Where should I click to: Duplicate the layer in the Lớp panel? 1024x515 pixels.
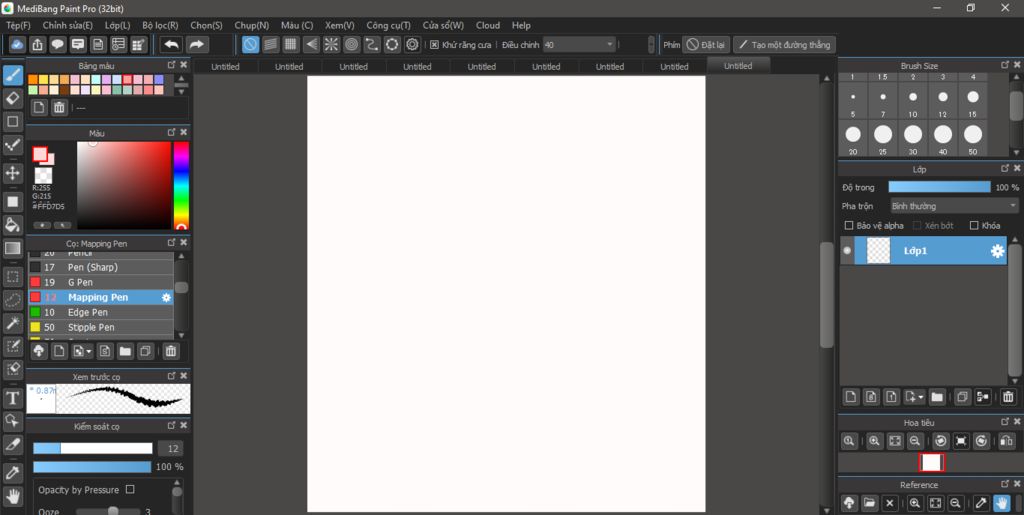point(962,396)
